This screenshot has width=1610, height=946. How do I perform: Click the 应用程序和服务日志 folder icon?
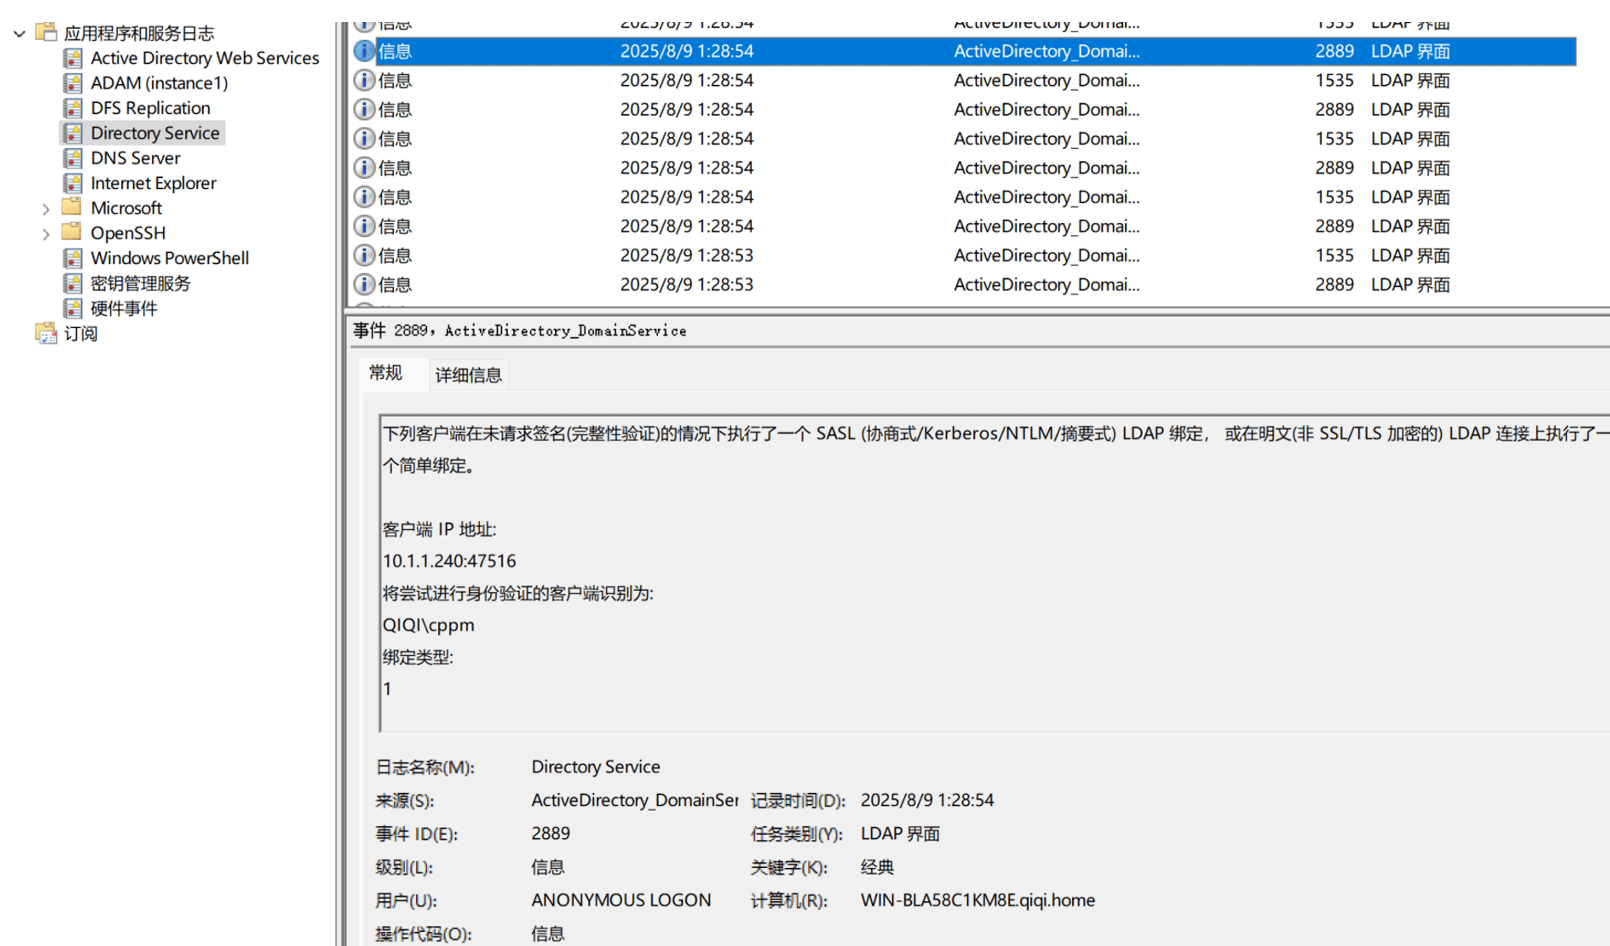coord(46,32)
